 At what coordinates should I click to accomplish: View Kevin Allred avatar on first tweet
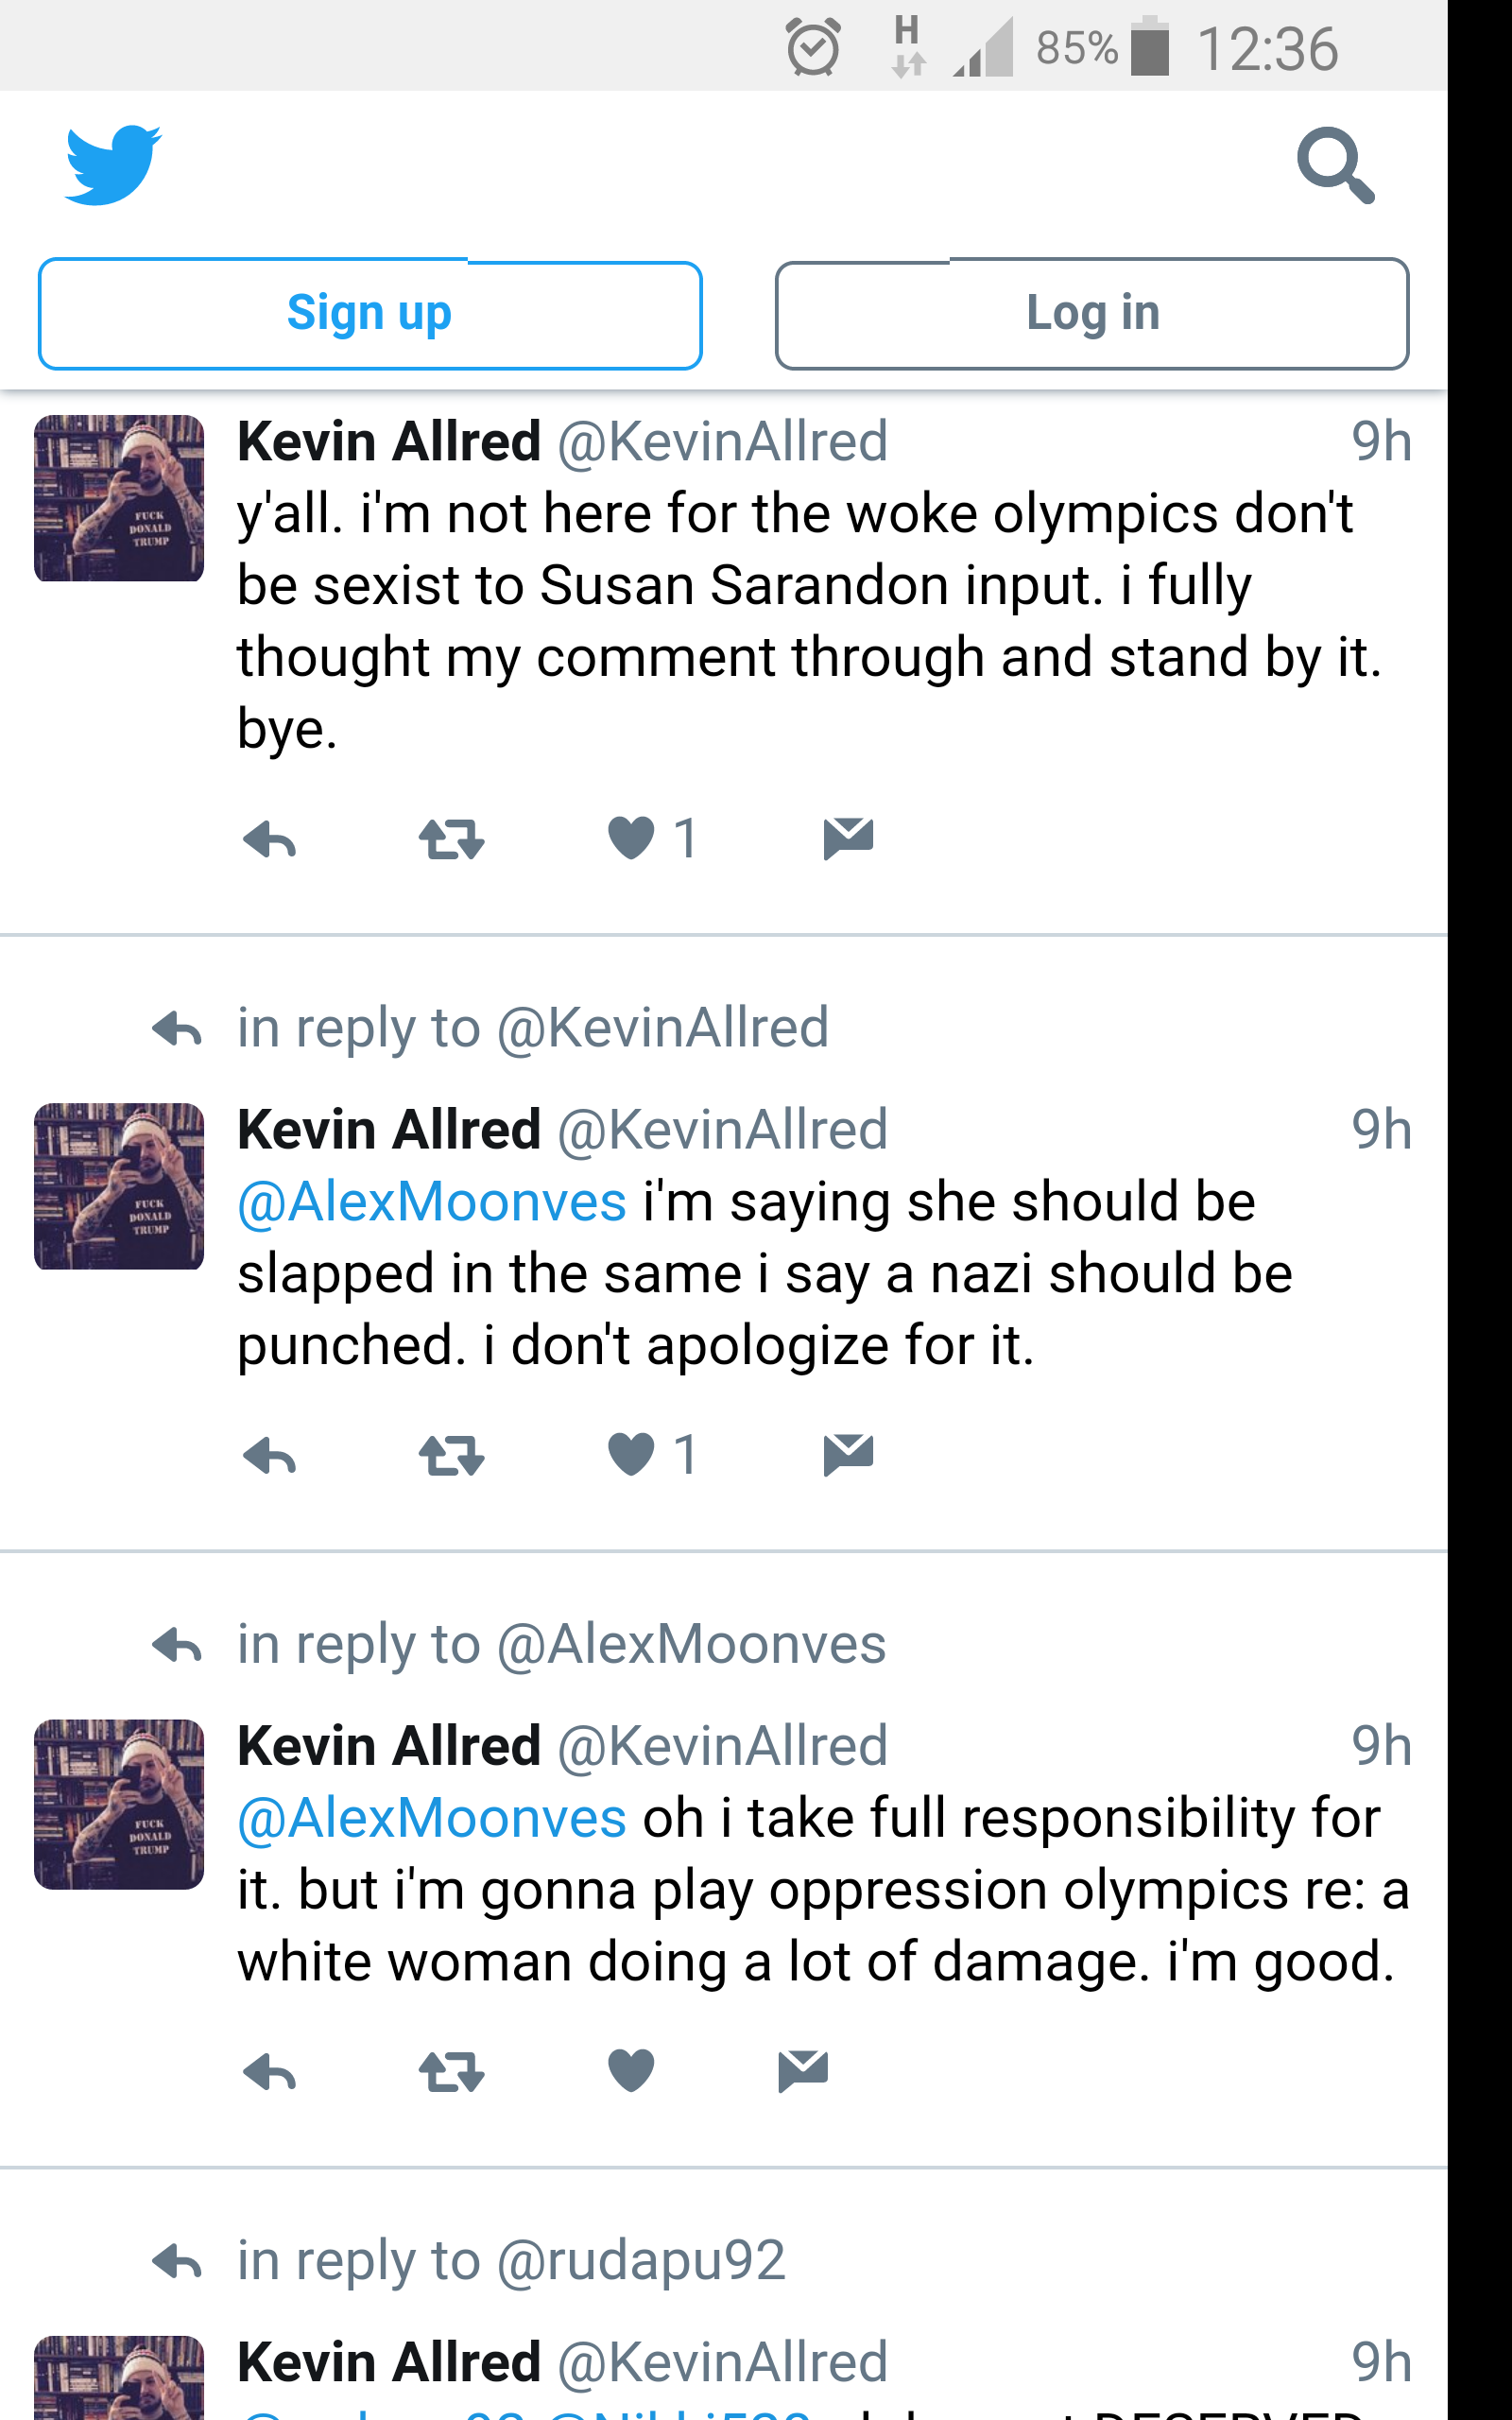click(119, 498)
